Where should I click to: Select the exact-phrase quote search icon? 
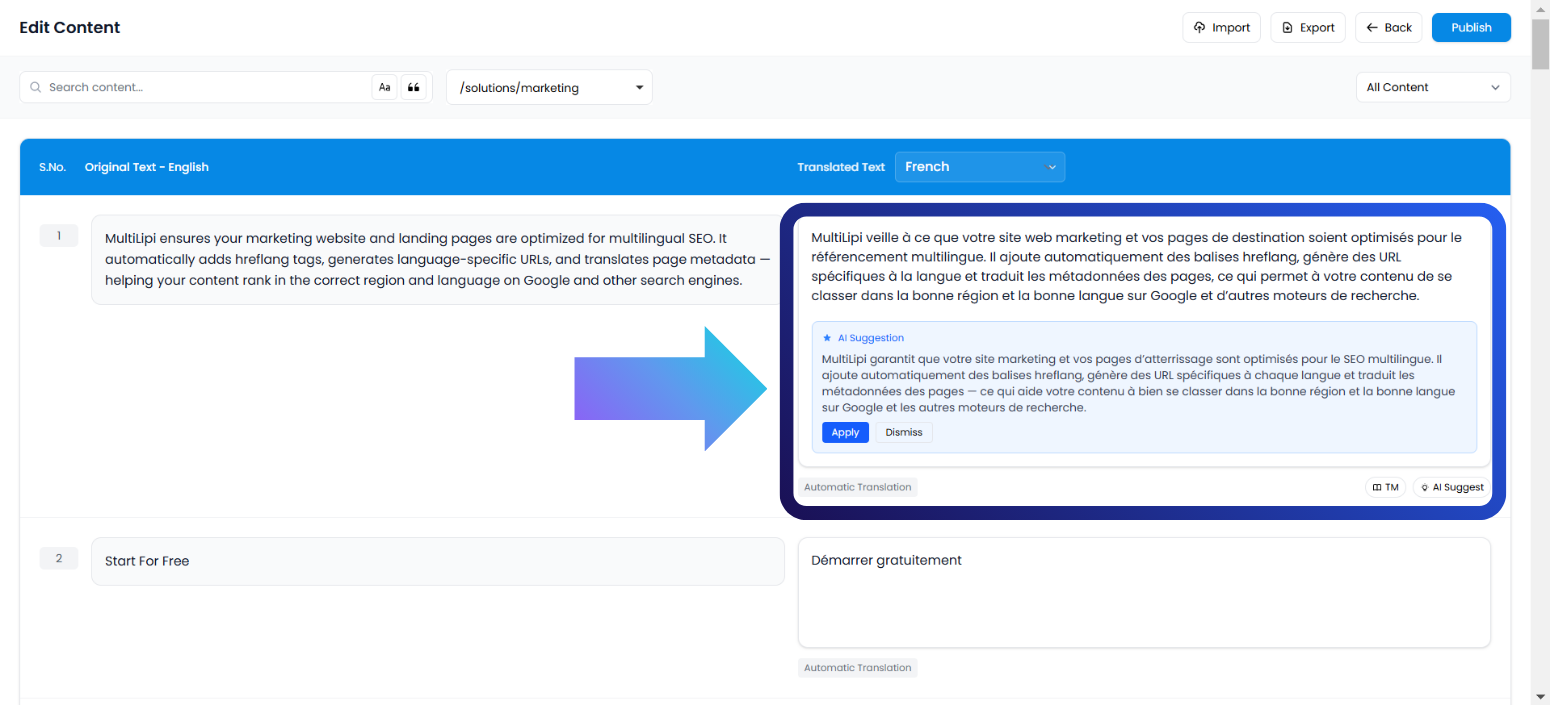coord(414,87)
